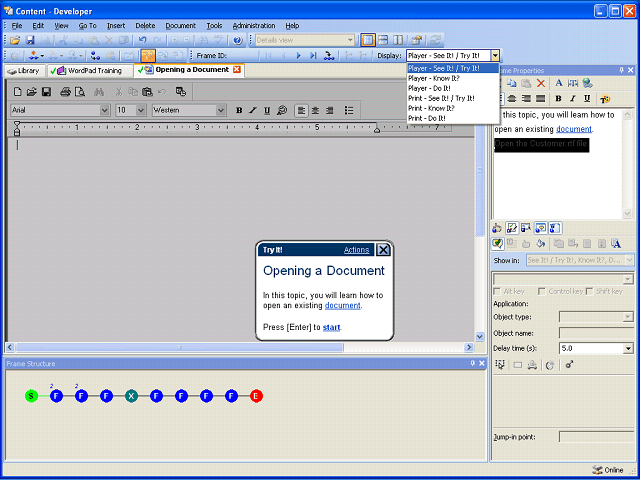Click the next frame play arrow
The width and height of the screenshot is (640, 480).
pyautogui.click(x=298, y=56)
